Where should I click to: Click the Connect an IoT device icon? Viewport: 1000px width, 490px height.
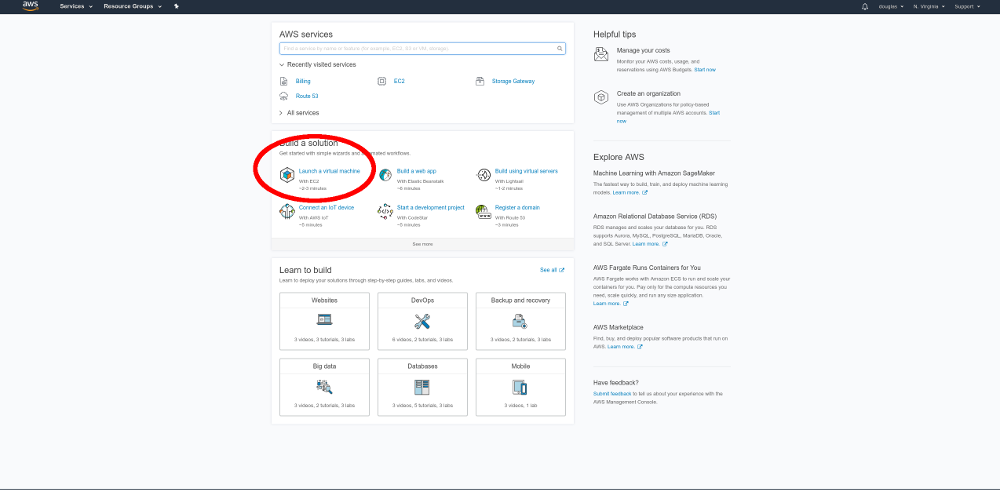click(x=287, y=211)
